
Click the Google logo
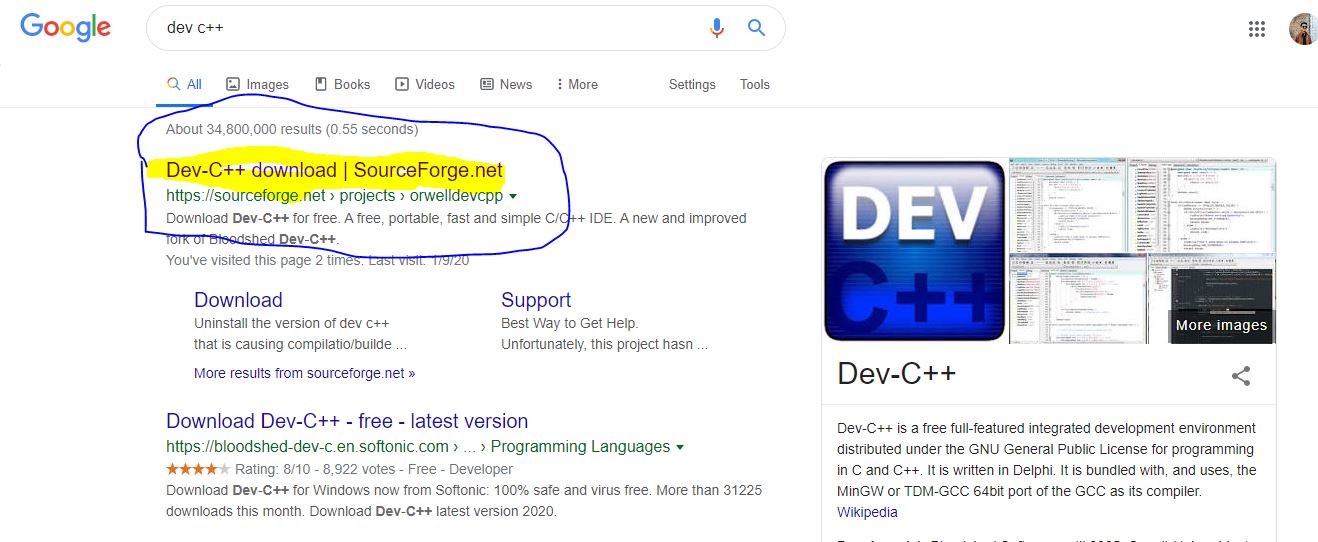pyautogui.click(x=65, y=27)
